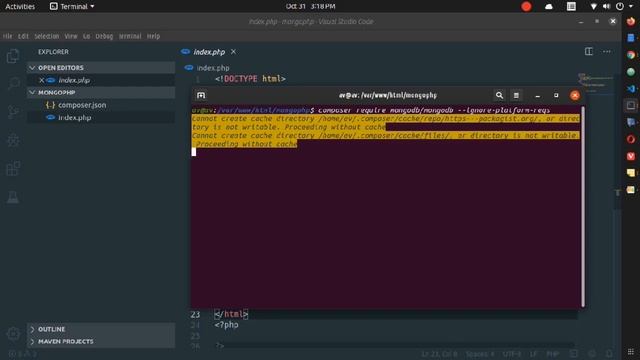The width and height of the screenshot is (640, 360).
Task: Open composer.json in the Explorer
Action: click(x=82, y=105)
